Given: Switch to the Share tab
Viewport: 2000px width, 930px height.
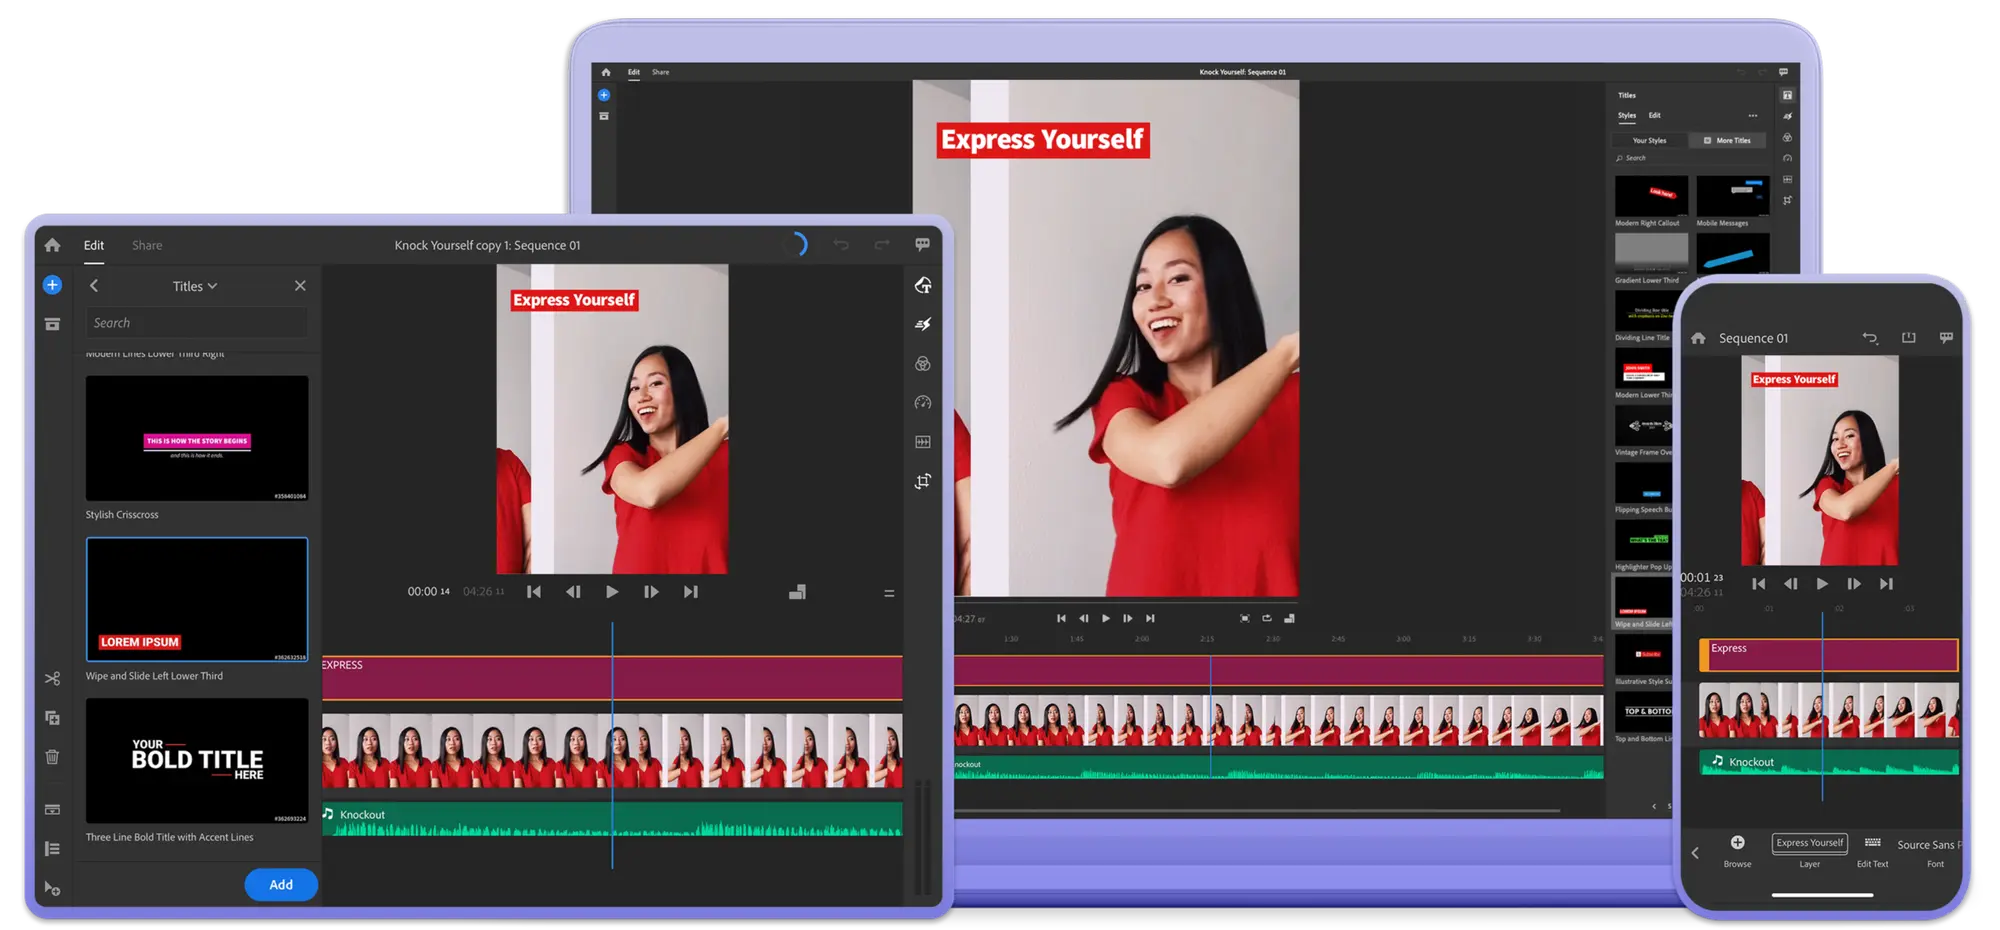Looking at the screenshot, I should [x=146, y=244].
